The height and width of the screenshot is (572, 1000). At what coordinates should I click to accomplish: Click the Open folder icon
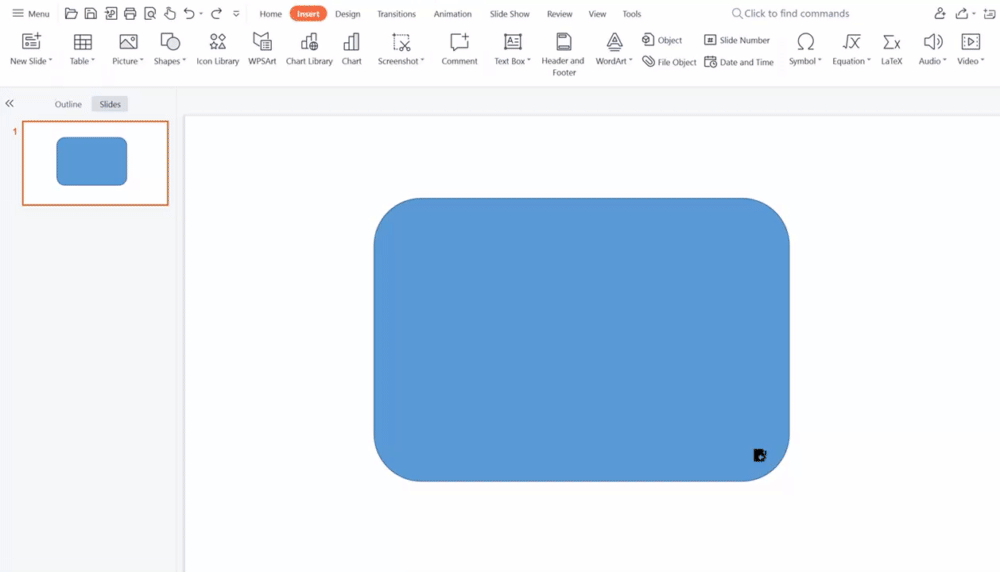[71, 13]
